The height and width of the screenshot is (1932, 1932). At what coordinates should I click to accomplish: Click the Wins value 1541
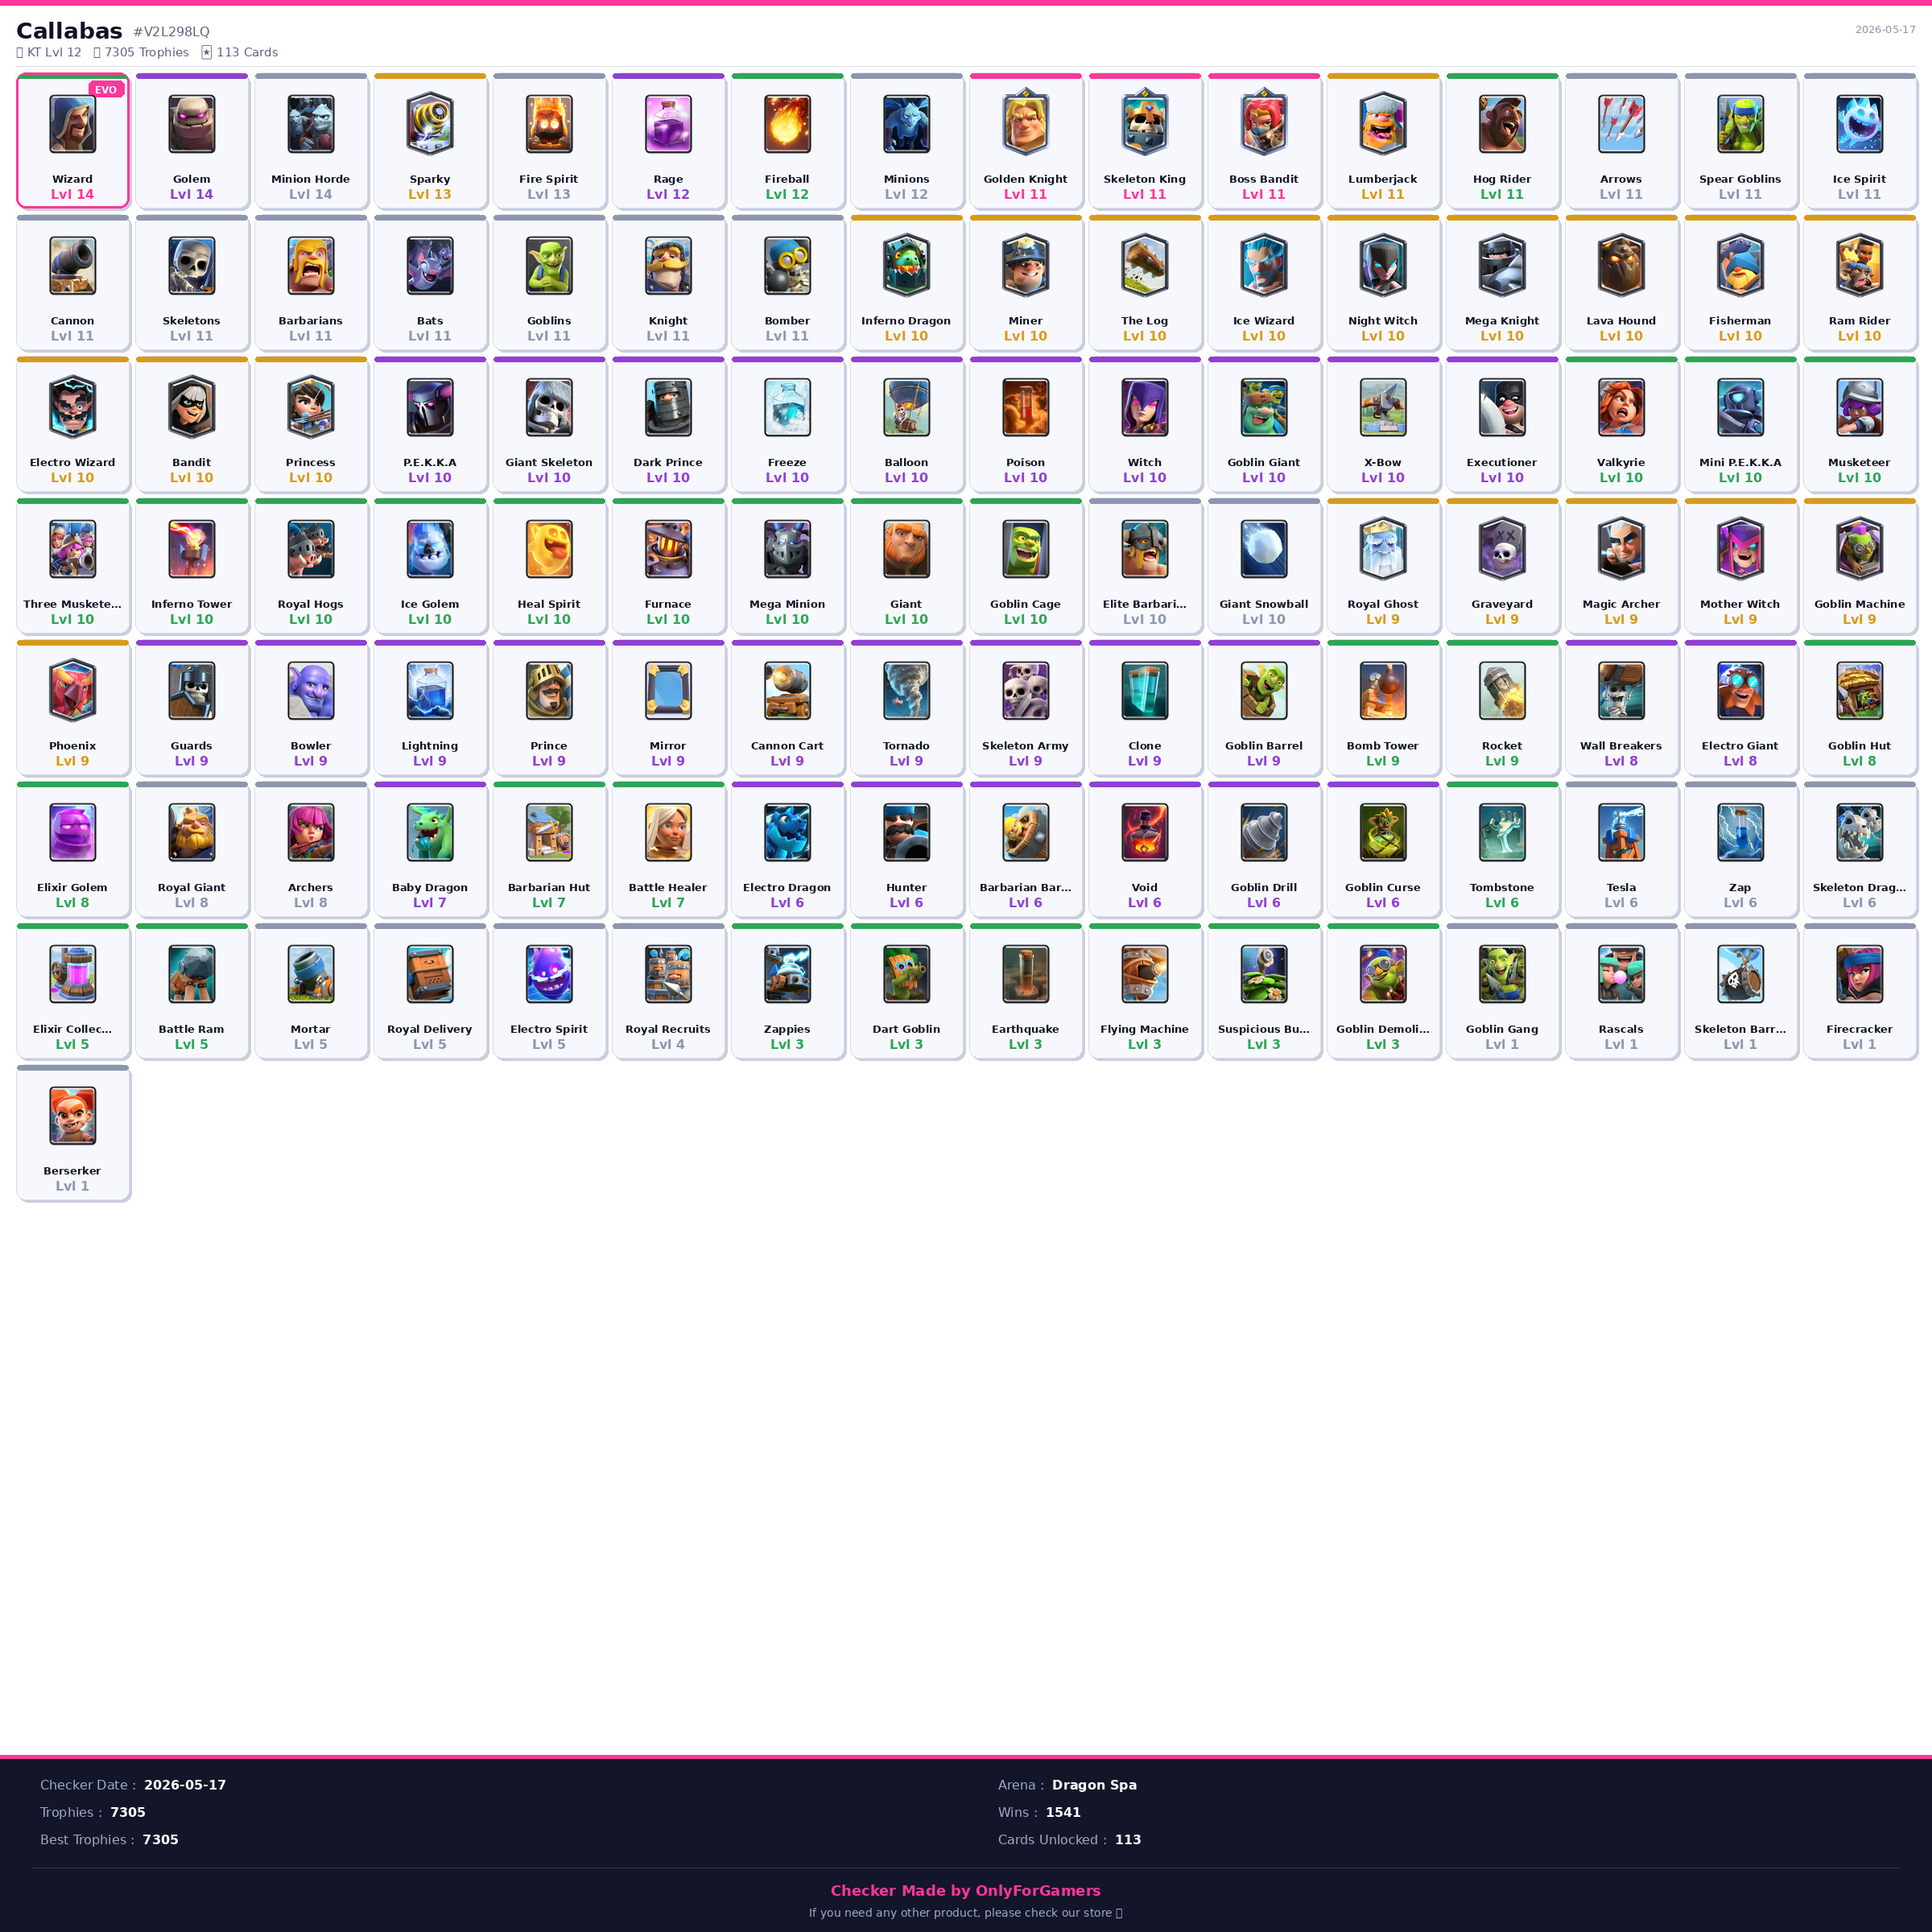[x=1063, y=1812]
